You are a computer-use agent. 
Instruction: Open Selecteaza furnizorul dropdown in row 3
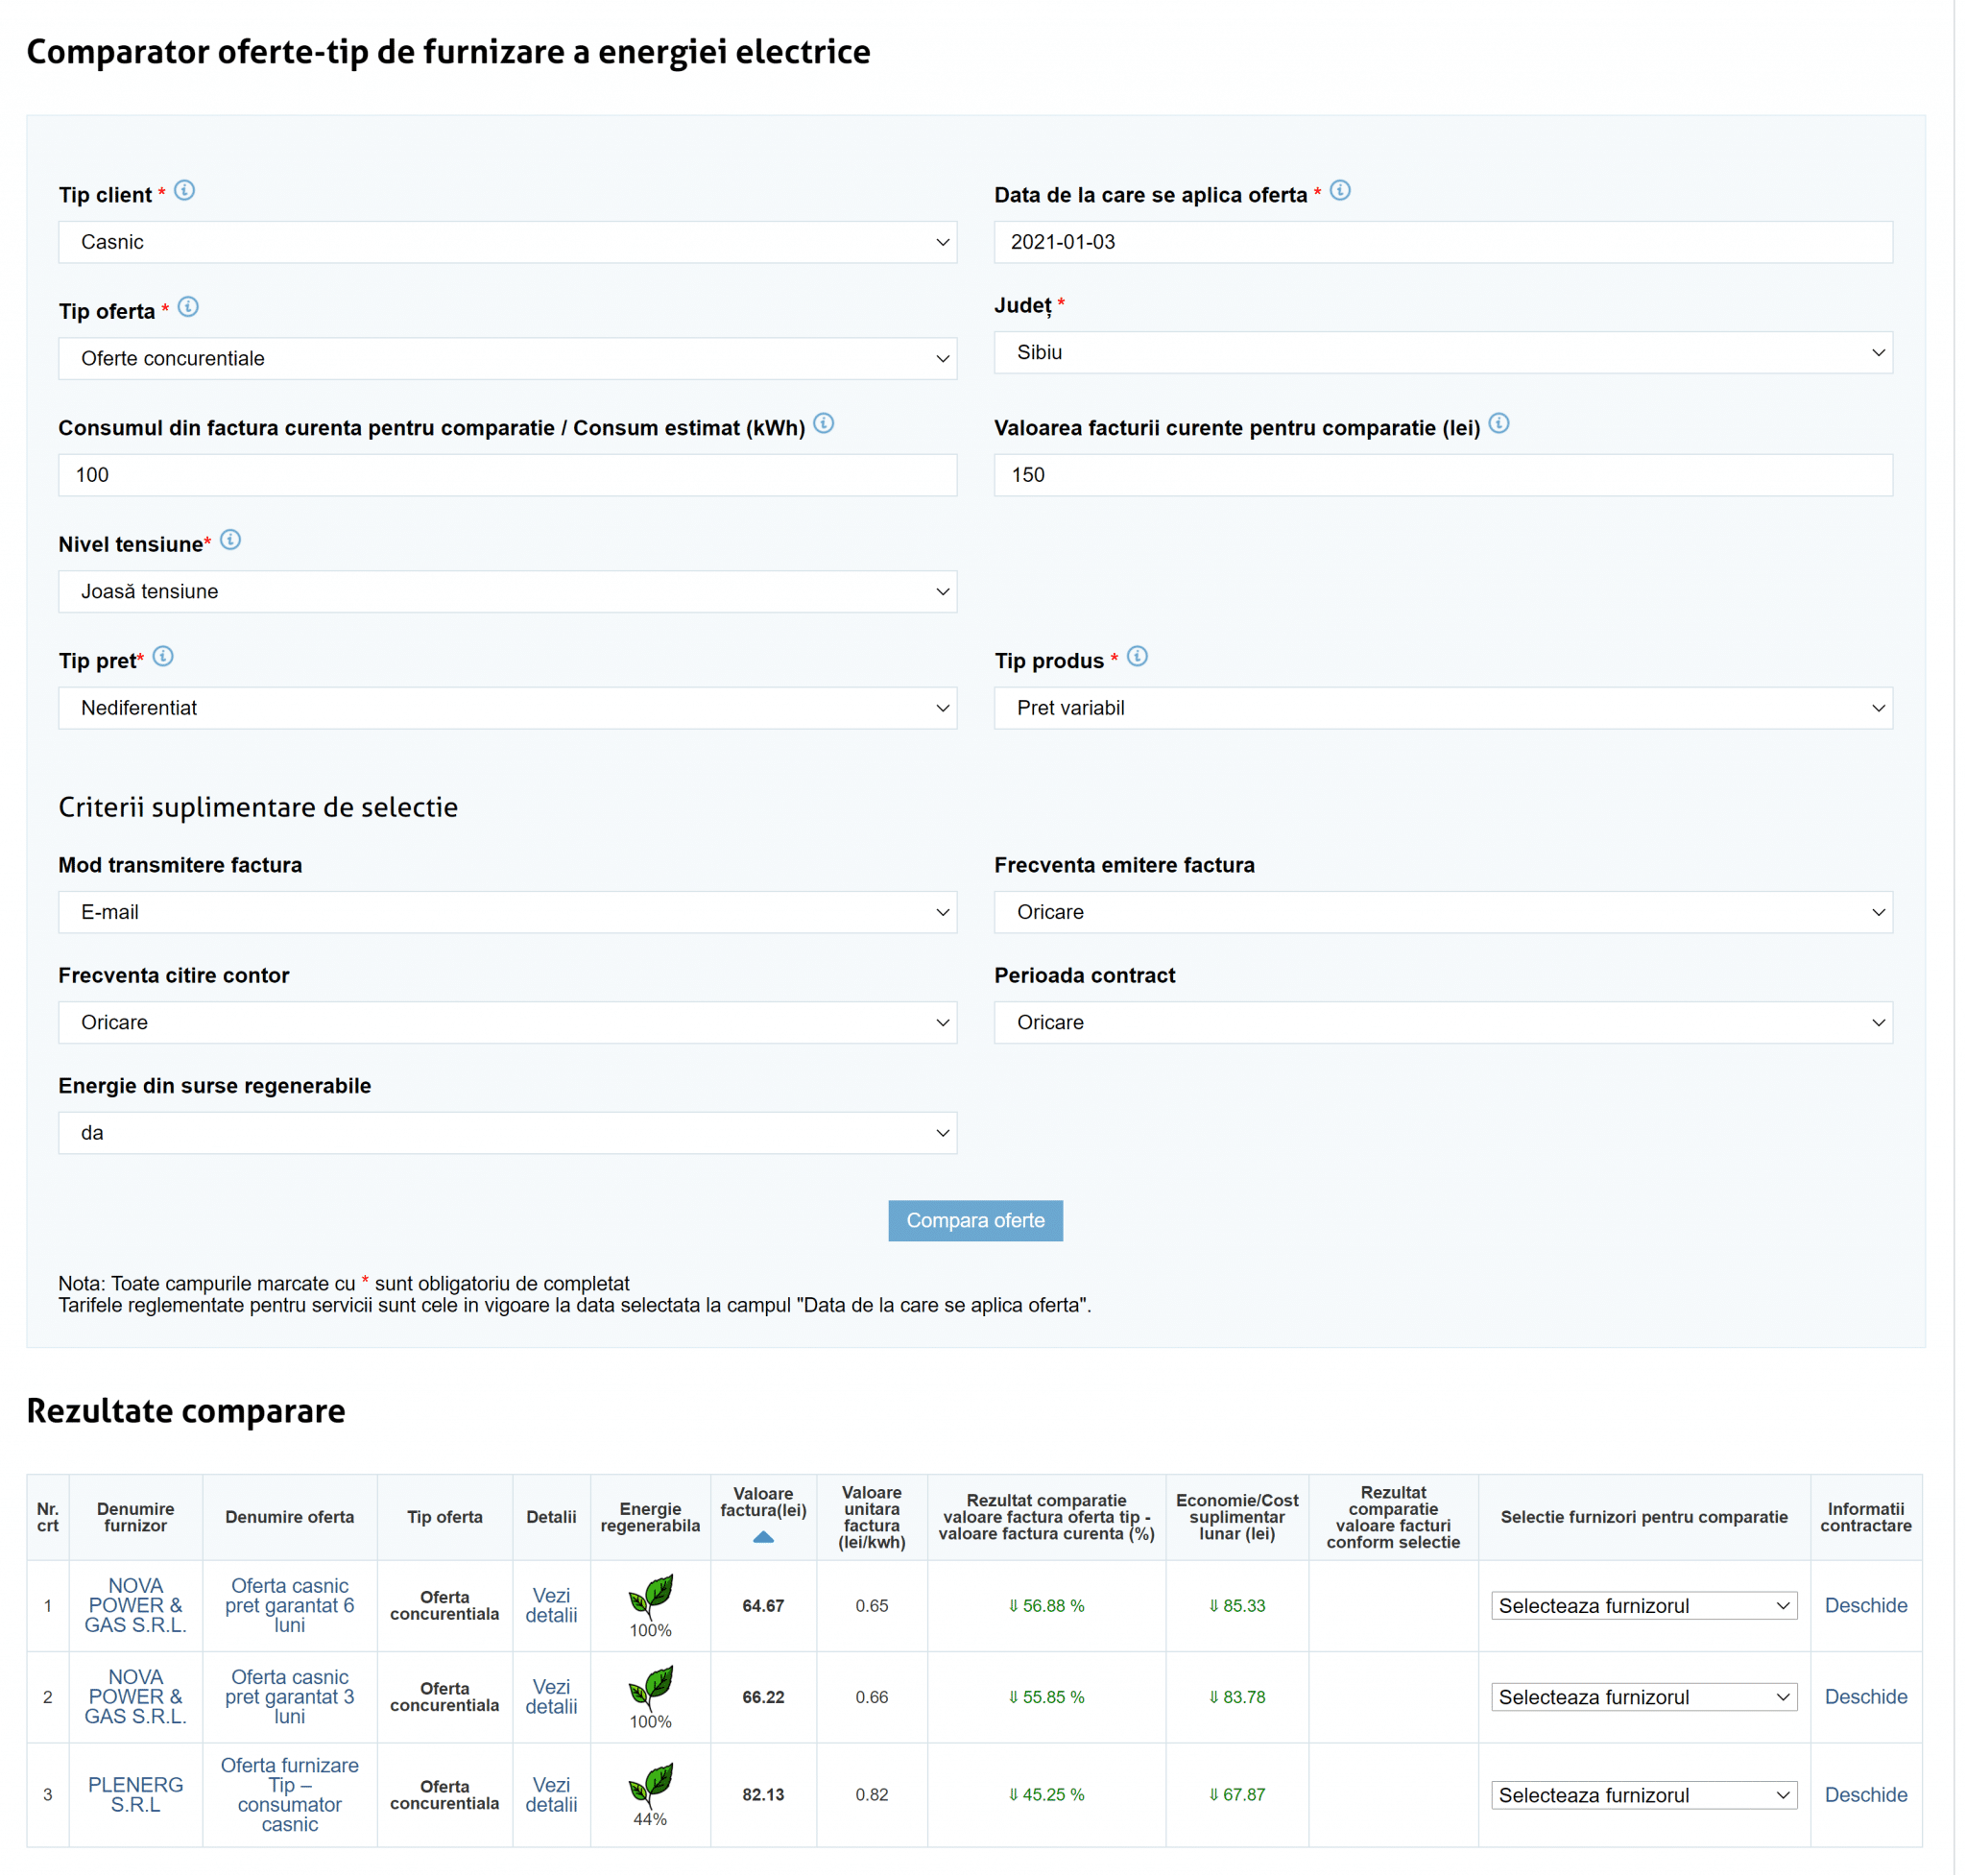(1643, 1795)
